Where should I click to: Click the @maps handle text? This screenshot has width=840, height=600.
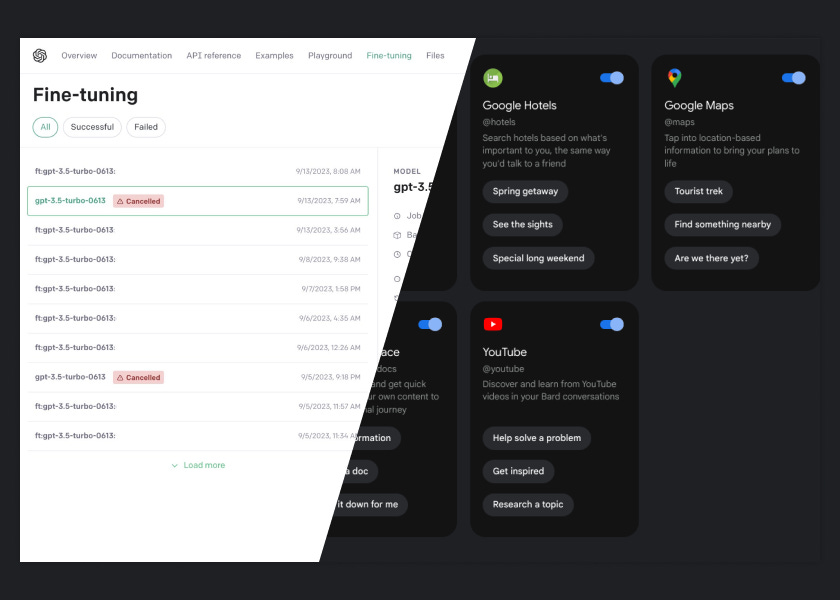point(679,122)
